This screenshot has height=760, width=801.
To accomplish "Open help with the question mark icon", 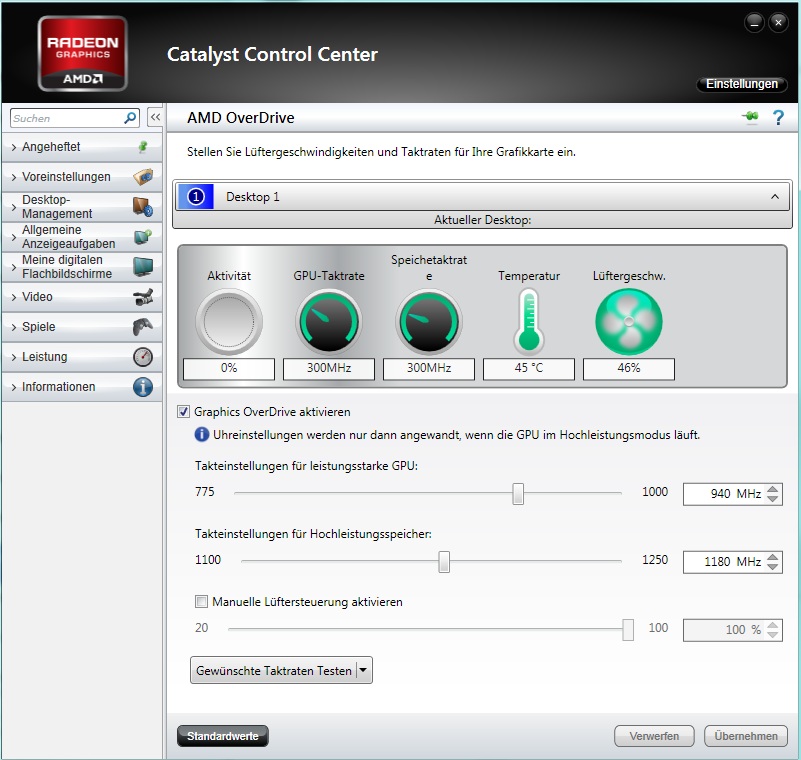I will pos(778,117).
